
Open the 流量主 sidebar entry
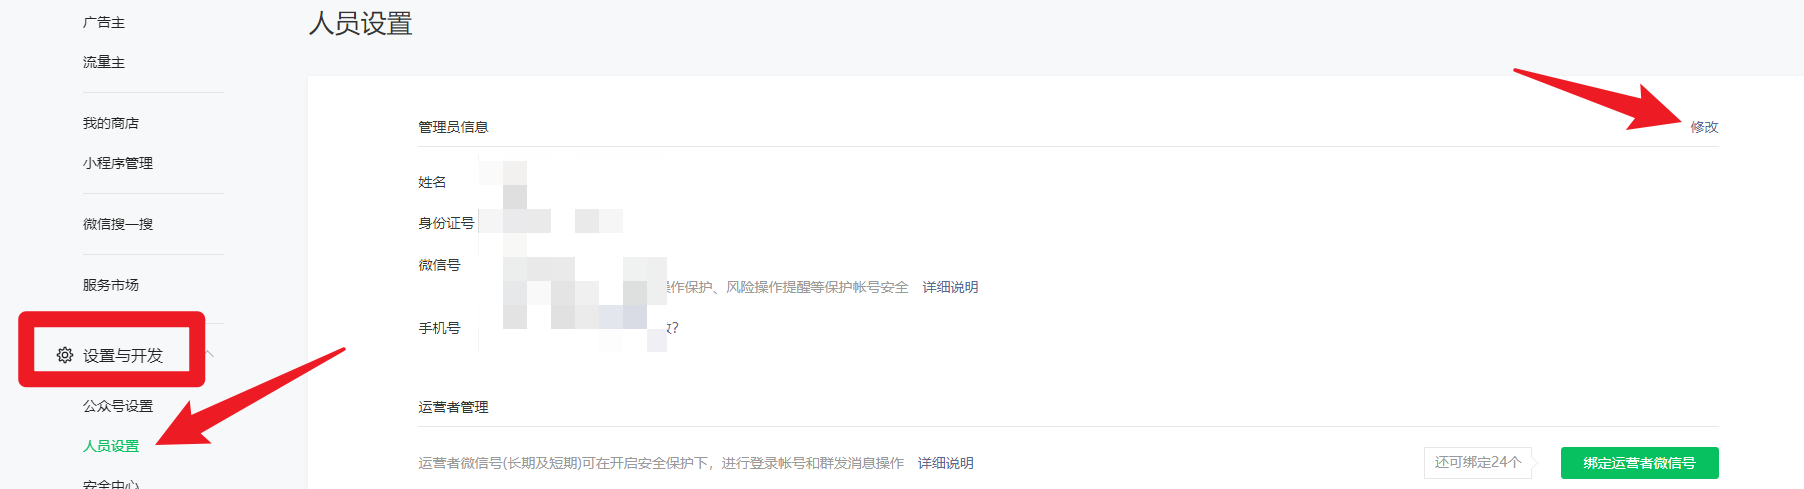pos(104,62)
